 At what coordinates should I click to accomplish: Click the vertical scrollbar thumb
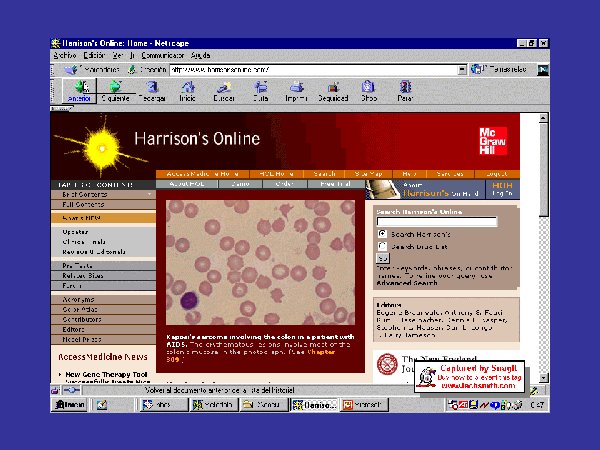(543, 170)
